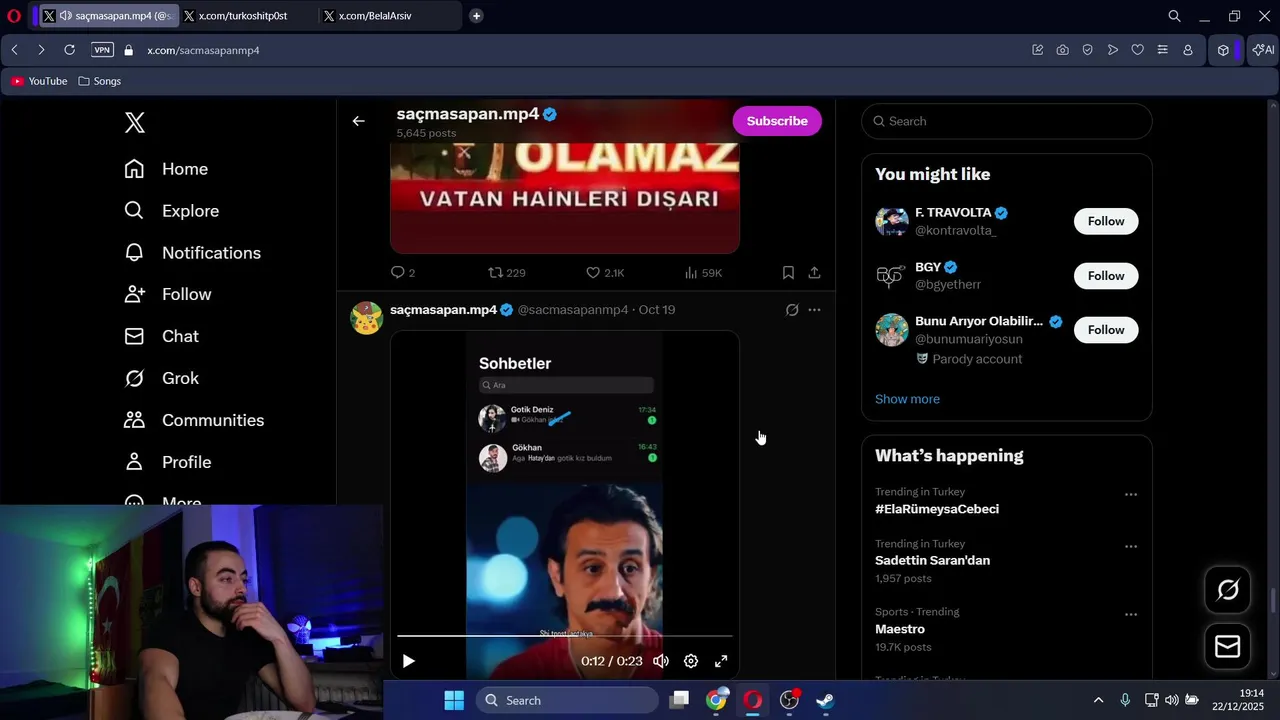Image resolution: width=1280 pixels, height=720 pixels.
Task: Open more options for #ElaRümeysaCebeci trend
Action: tap(1131, 494)
